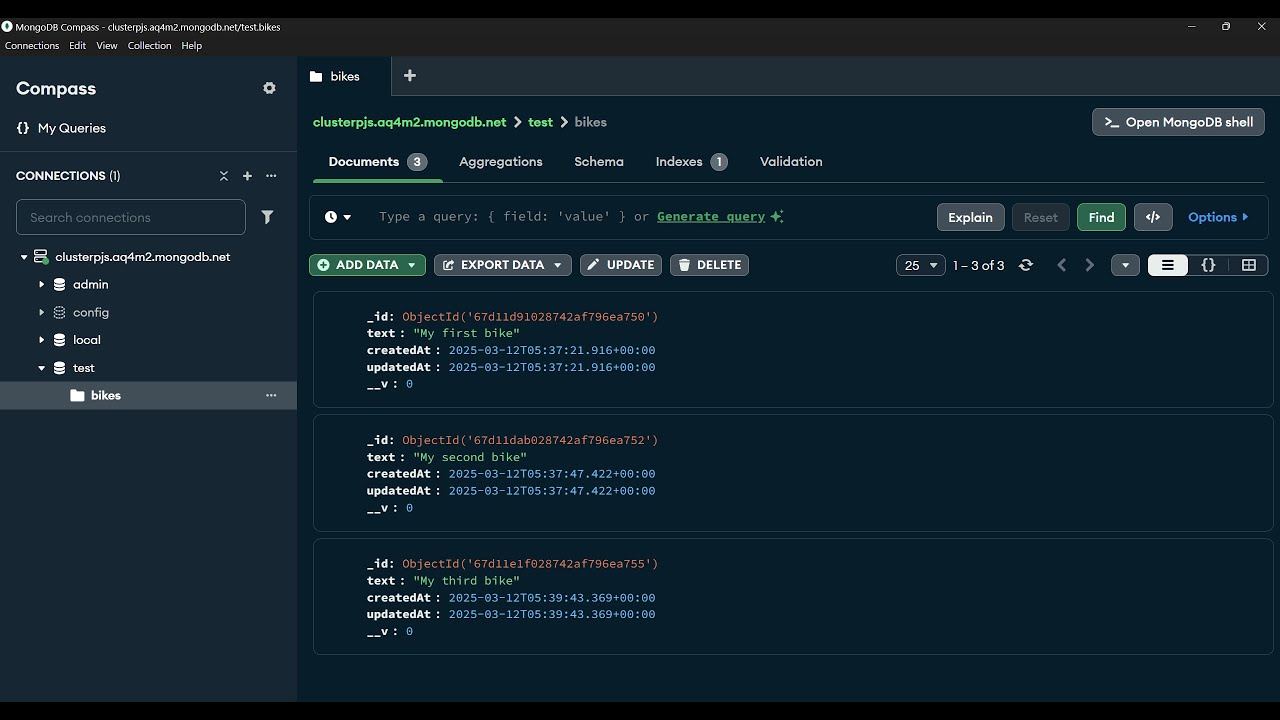
Task: Expand the local database
Action: click(x=42, y=340)
